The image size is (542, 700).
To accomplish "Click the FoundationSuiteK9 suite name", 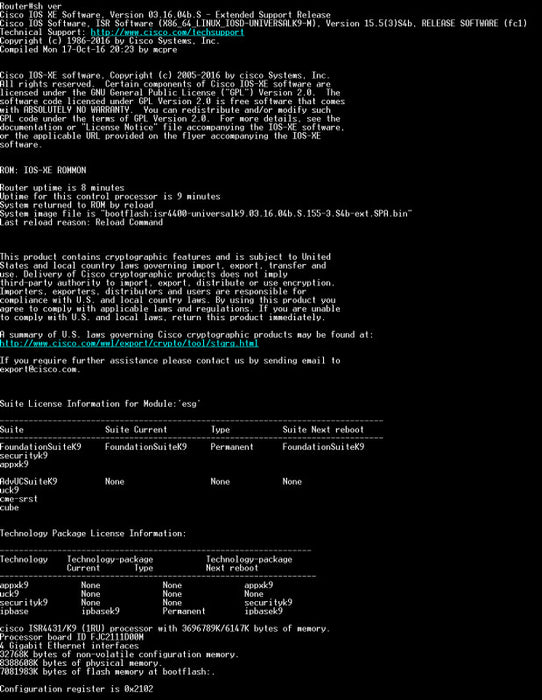I will click(x=41, y=447).
